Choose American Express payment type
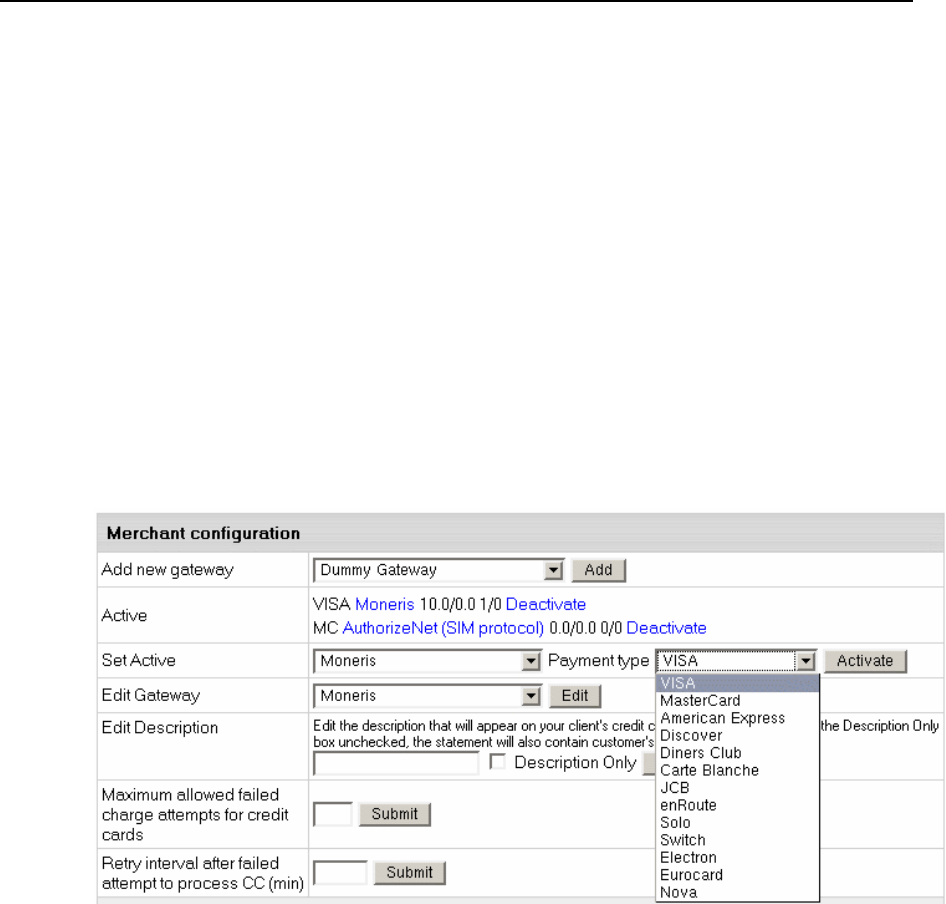The width and height of the screenshot is (946, 904). coord(737,718)
